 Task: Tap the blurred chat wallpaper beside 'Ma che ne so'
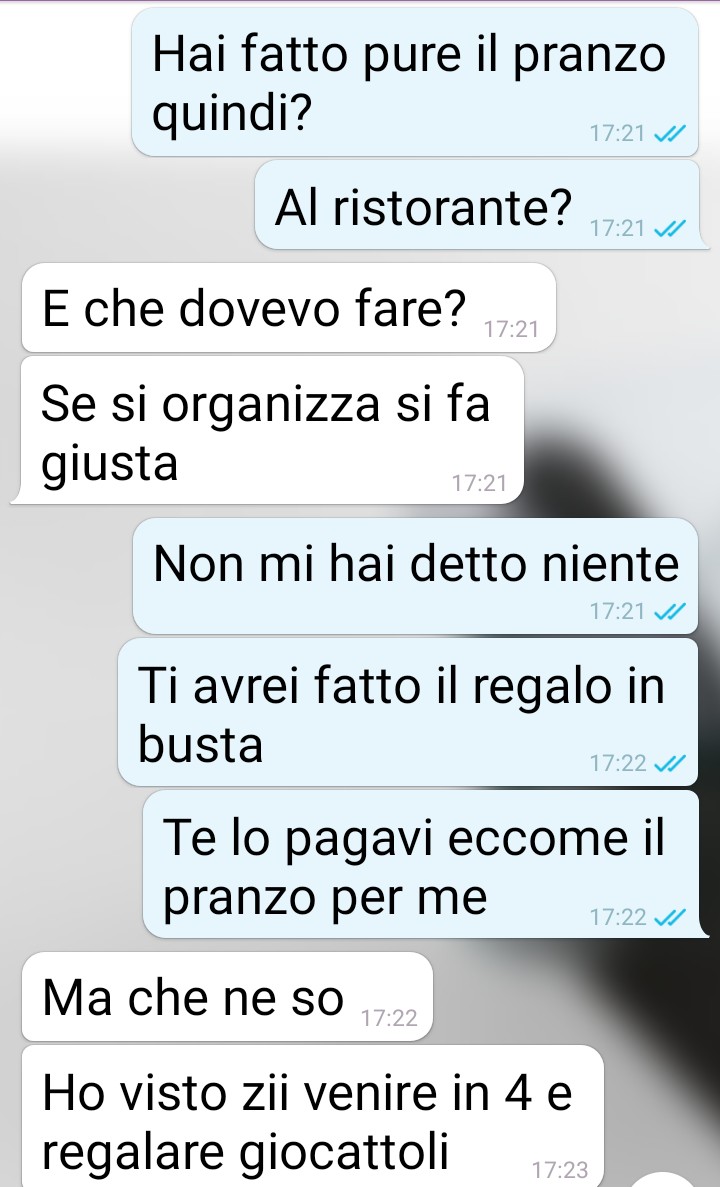pyautogui.click(x=575, y=996)
